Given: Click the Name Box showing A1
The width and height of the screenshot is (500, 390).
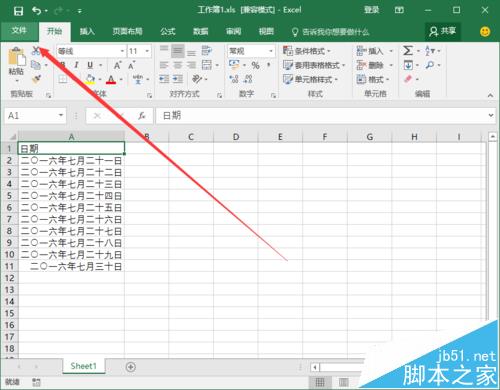Looking at the screenshot, I should pos(35,116).
